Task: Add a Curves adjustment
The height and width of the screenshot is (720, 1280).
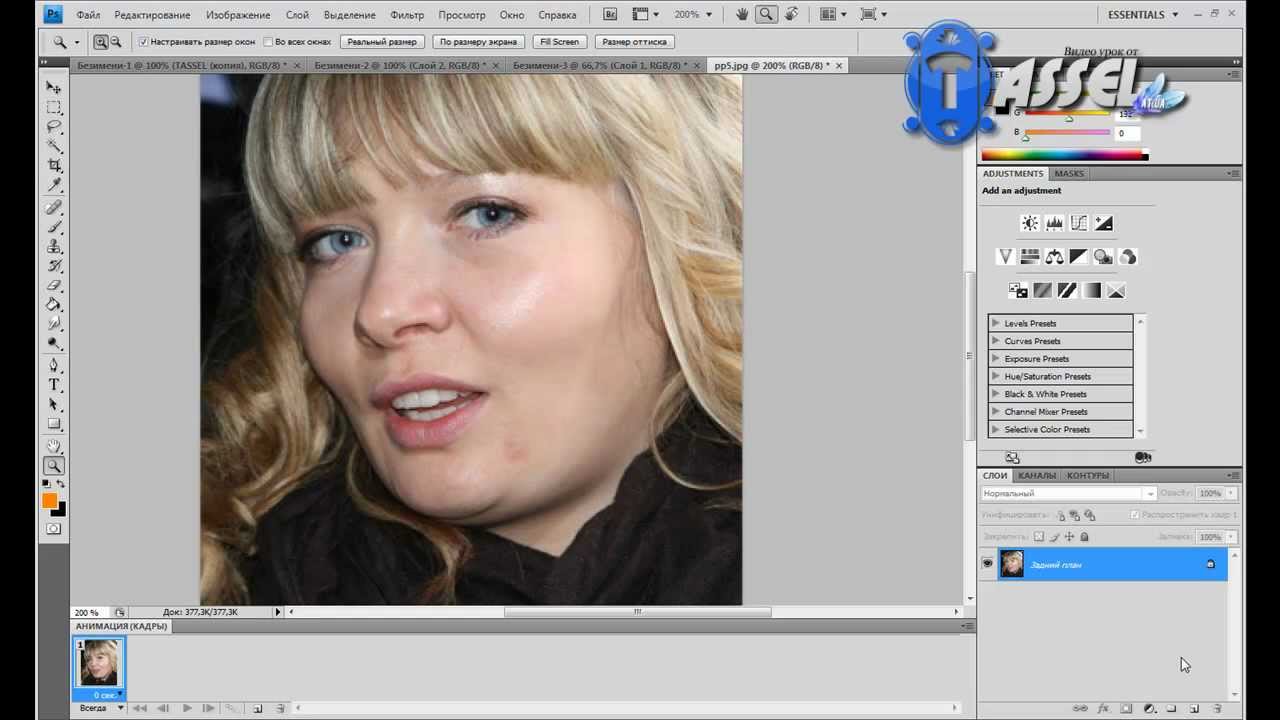Action: [1079, 223]
